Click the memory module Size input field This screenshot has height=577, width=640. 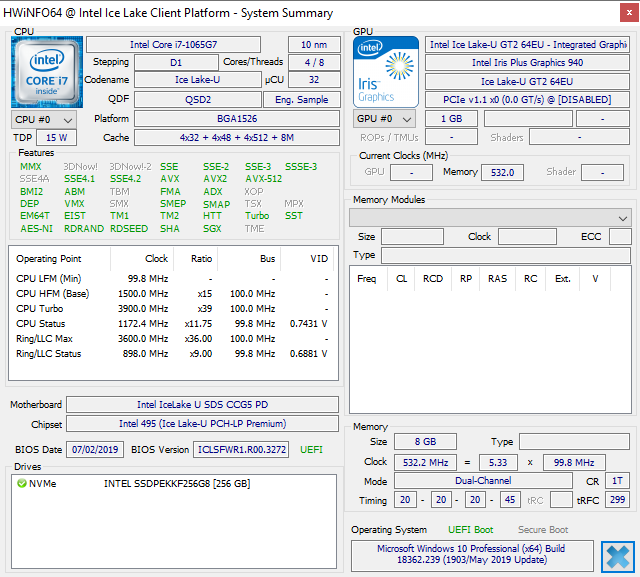point(412,237)
